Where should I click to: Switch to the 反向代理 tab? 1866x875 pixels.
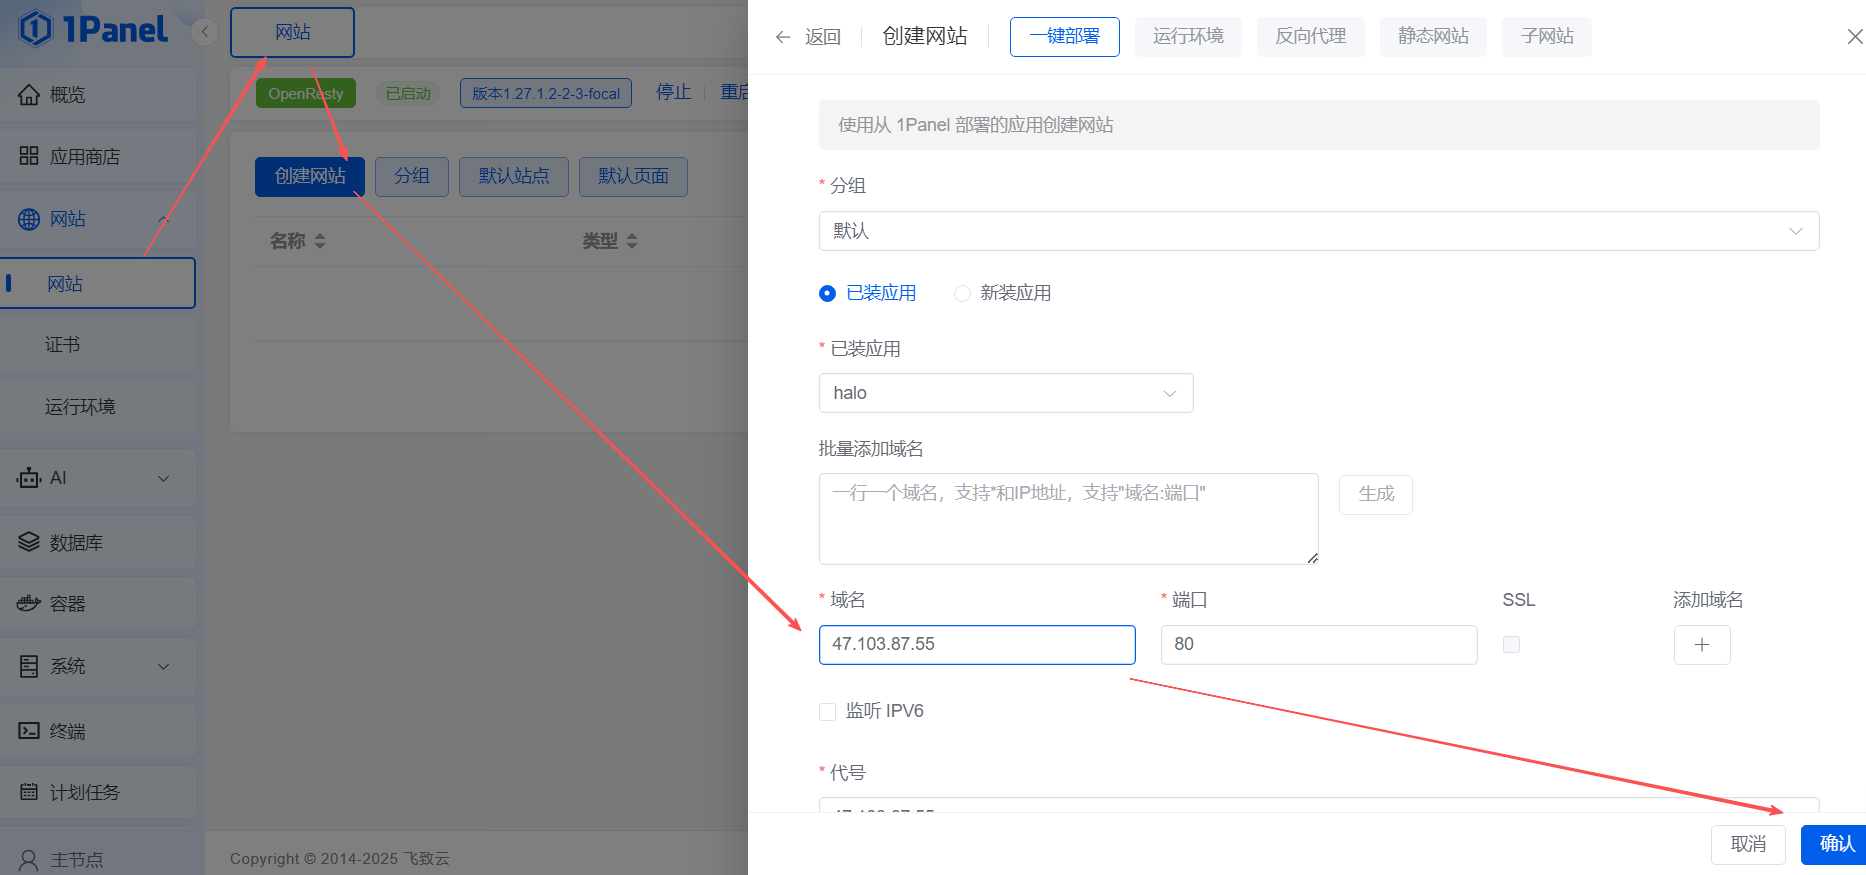(1310, 37)
